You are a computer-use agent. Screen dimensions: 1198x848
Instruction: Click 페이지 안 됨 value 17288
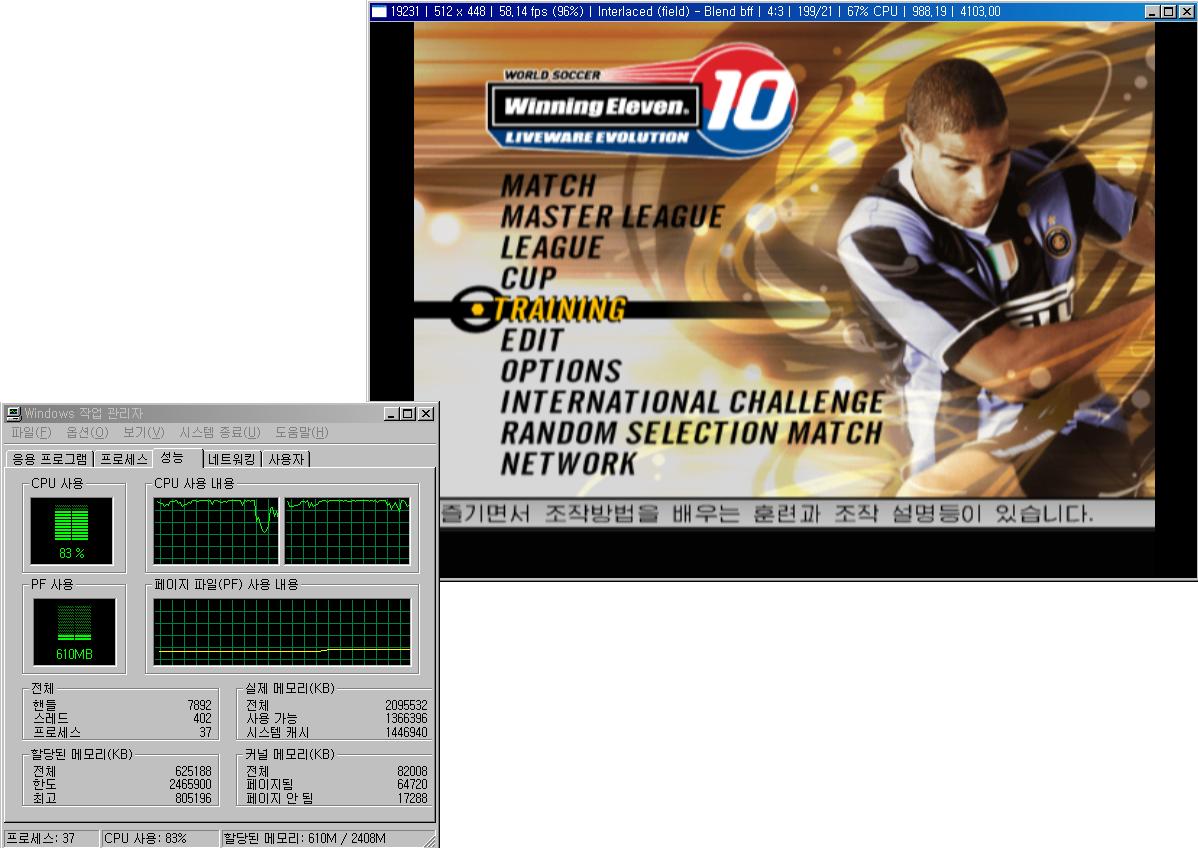point(413,798)
